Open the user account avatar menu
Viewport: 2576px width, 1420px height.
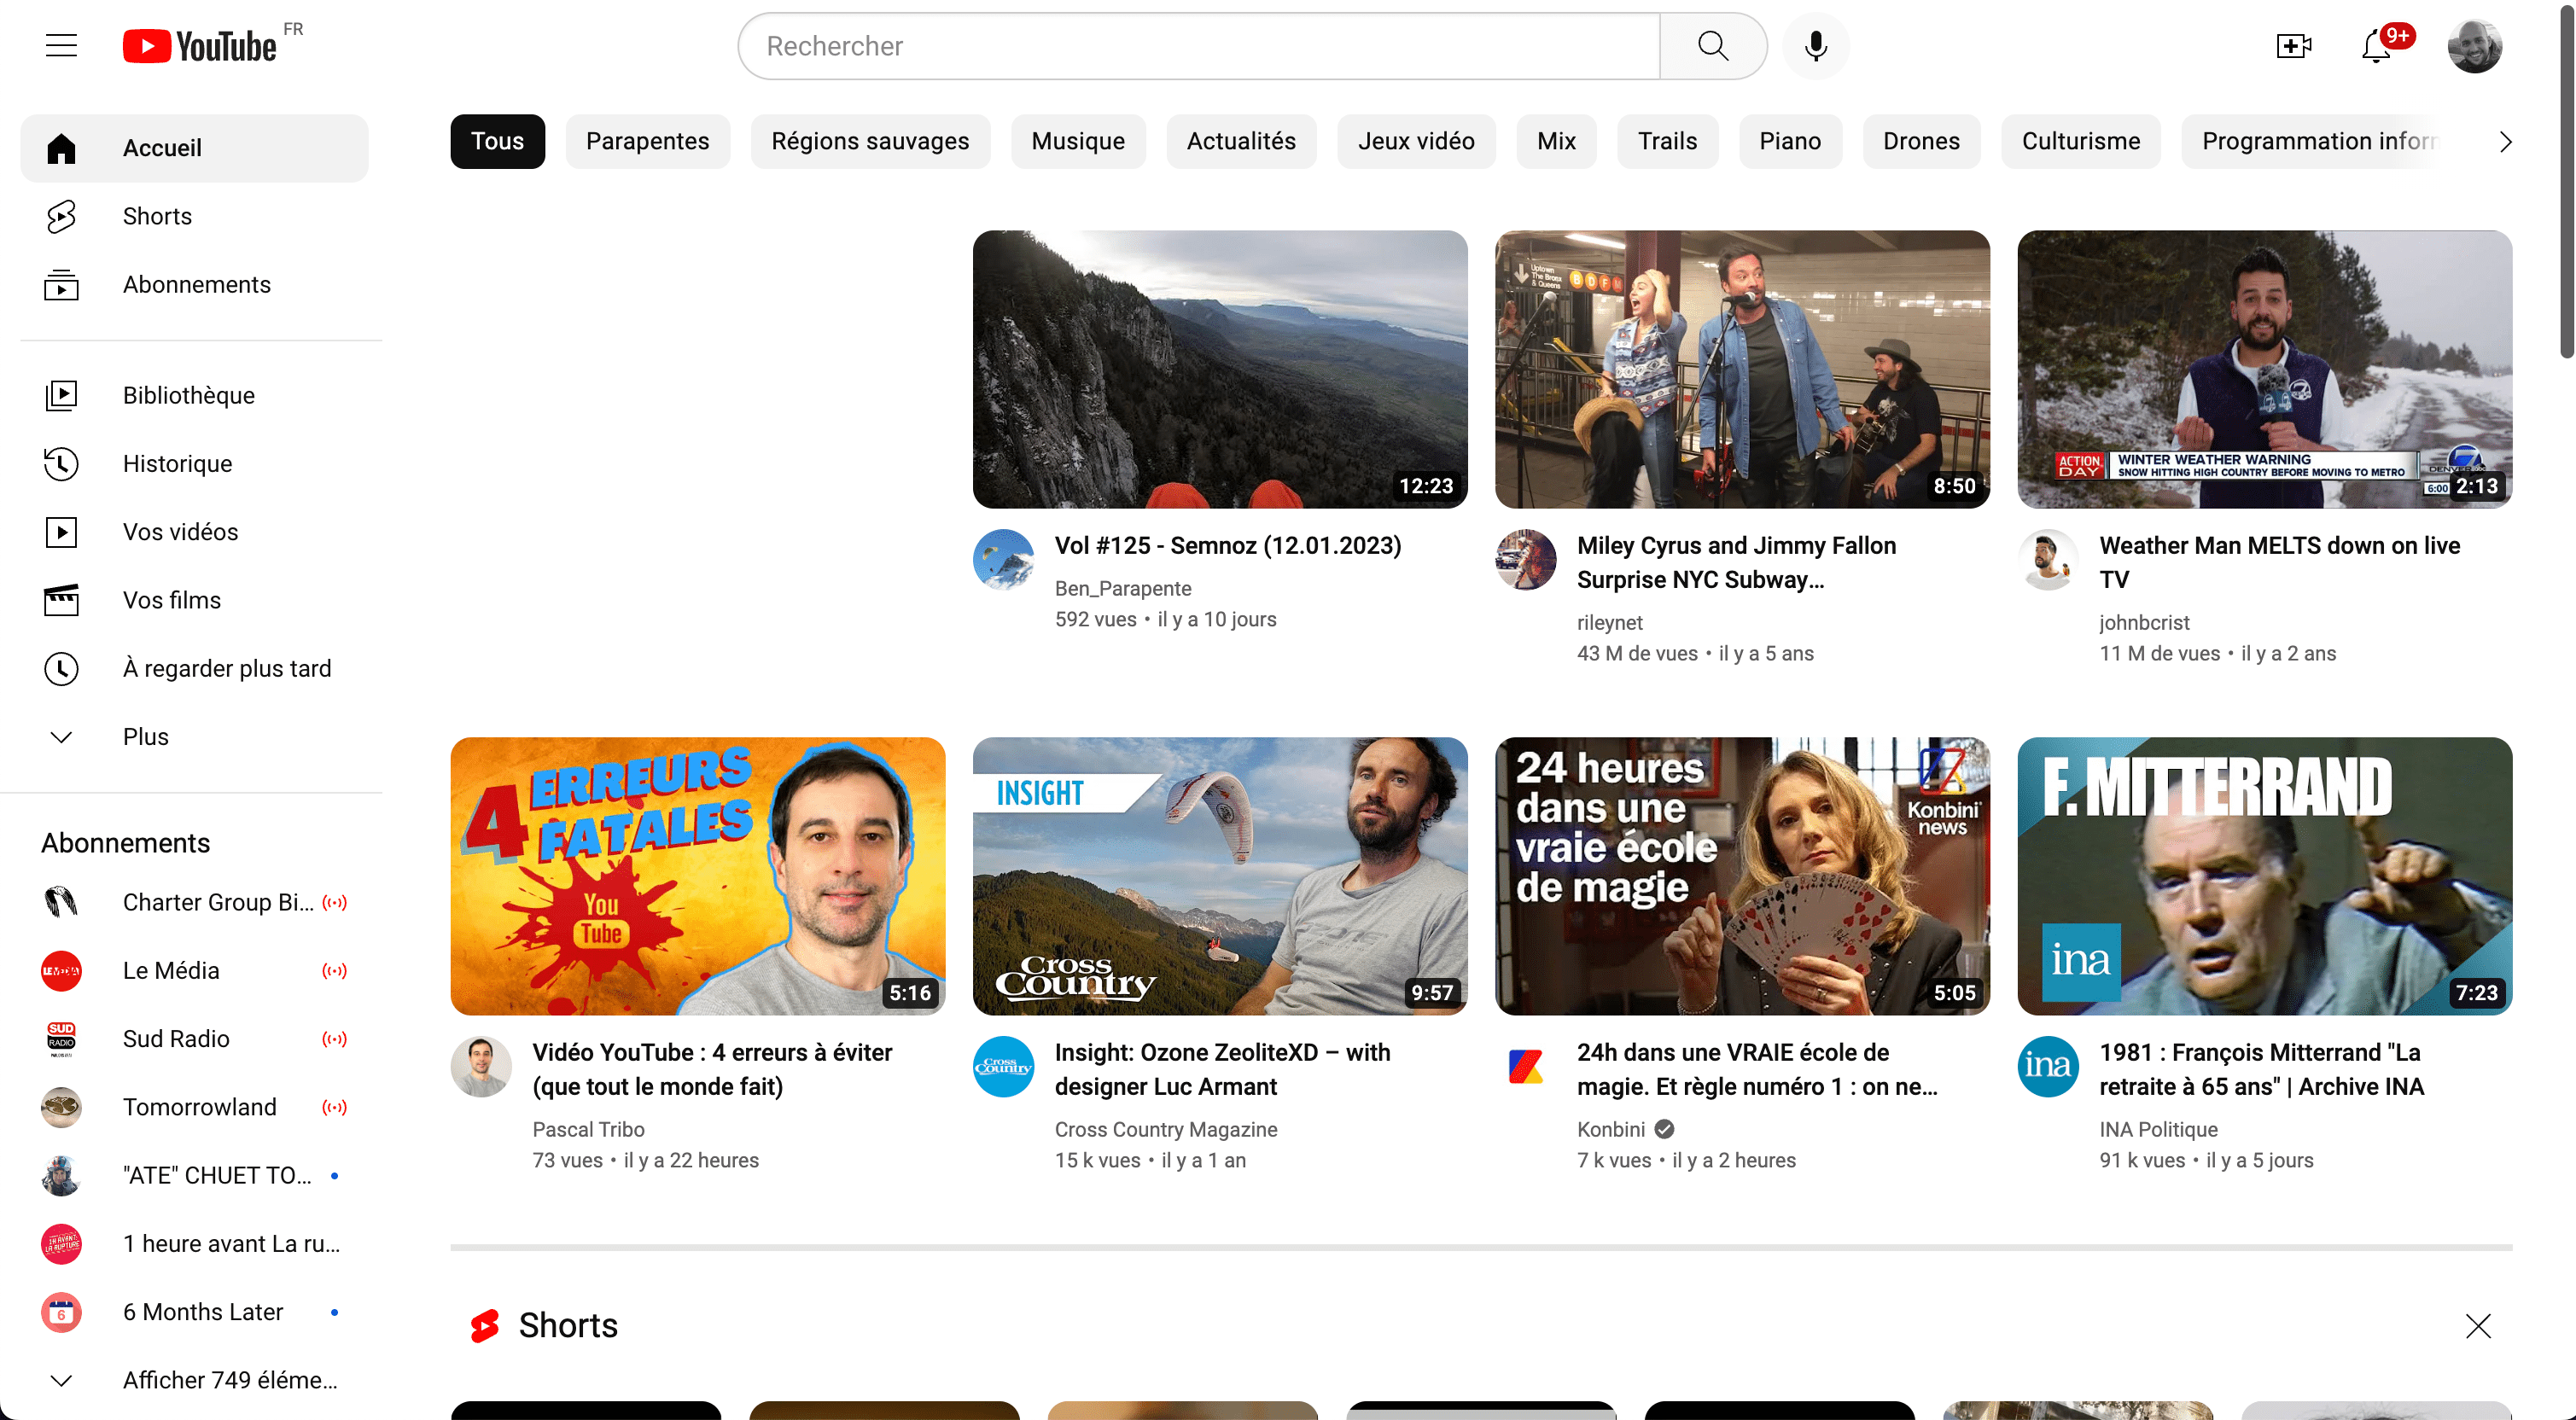2474,46
